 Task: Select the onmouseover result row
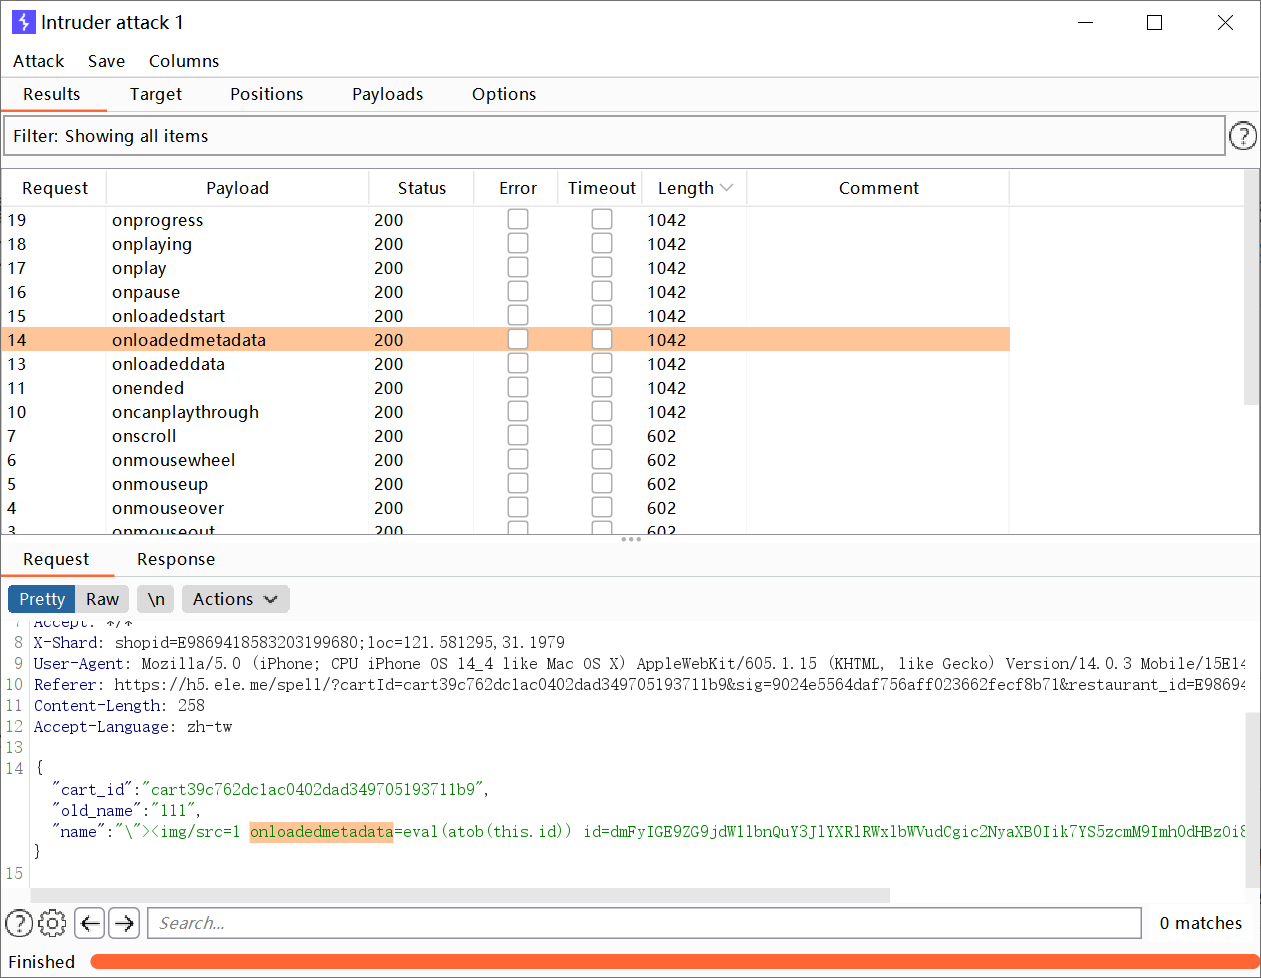pos(505,508)
